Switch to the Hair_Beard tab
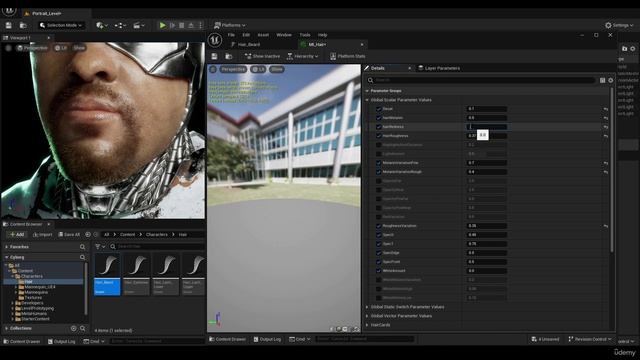This screenshot has width=640, height=360. [249, 44]
